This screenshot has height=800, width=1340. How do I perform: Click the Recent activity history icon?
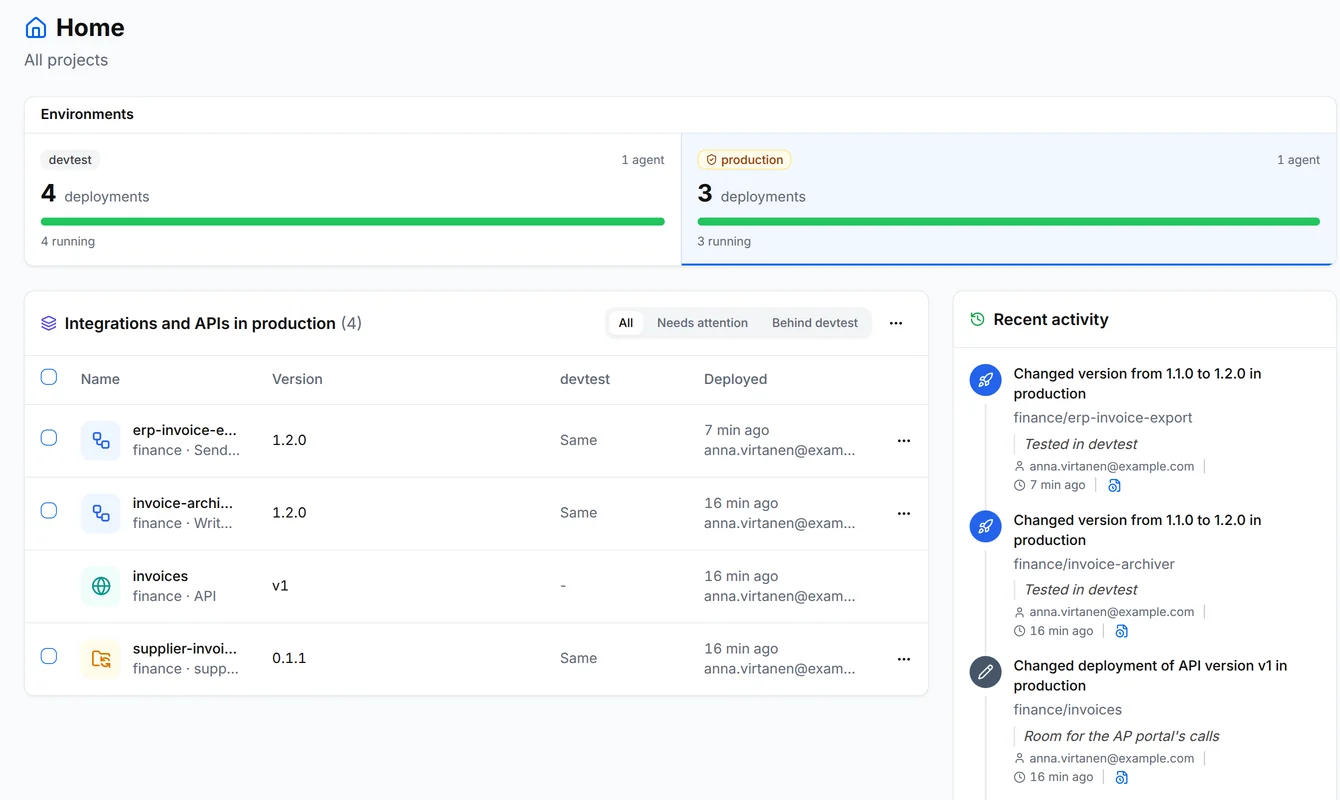977,319
